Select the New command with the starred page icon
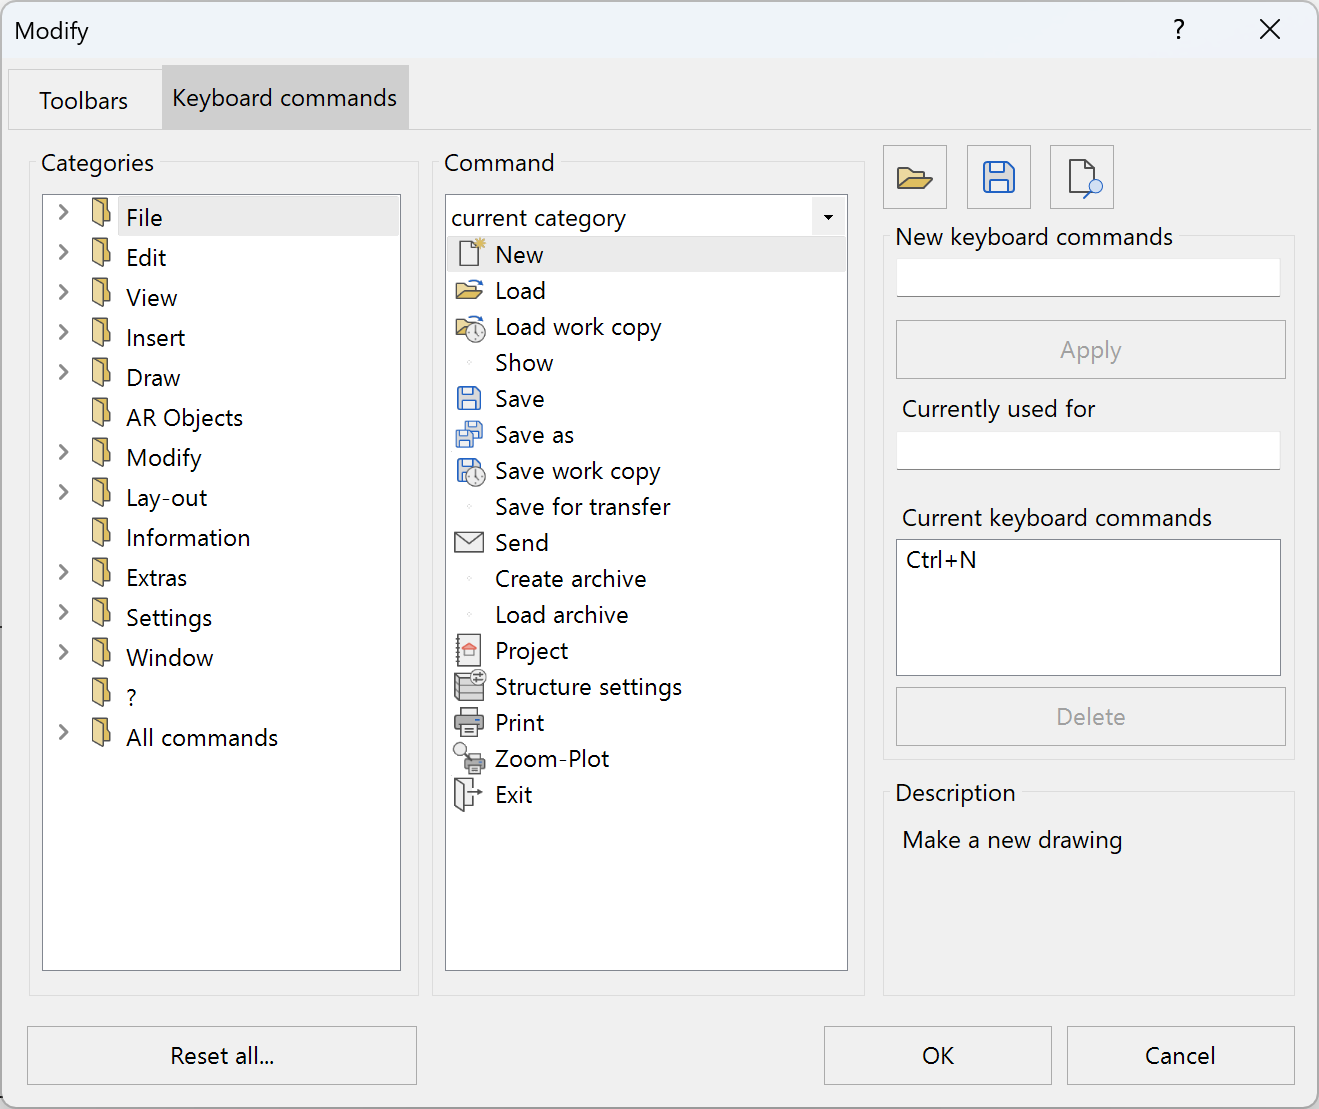The width and height of the screenshot is (1319, 1109). pos(519,254)
